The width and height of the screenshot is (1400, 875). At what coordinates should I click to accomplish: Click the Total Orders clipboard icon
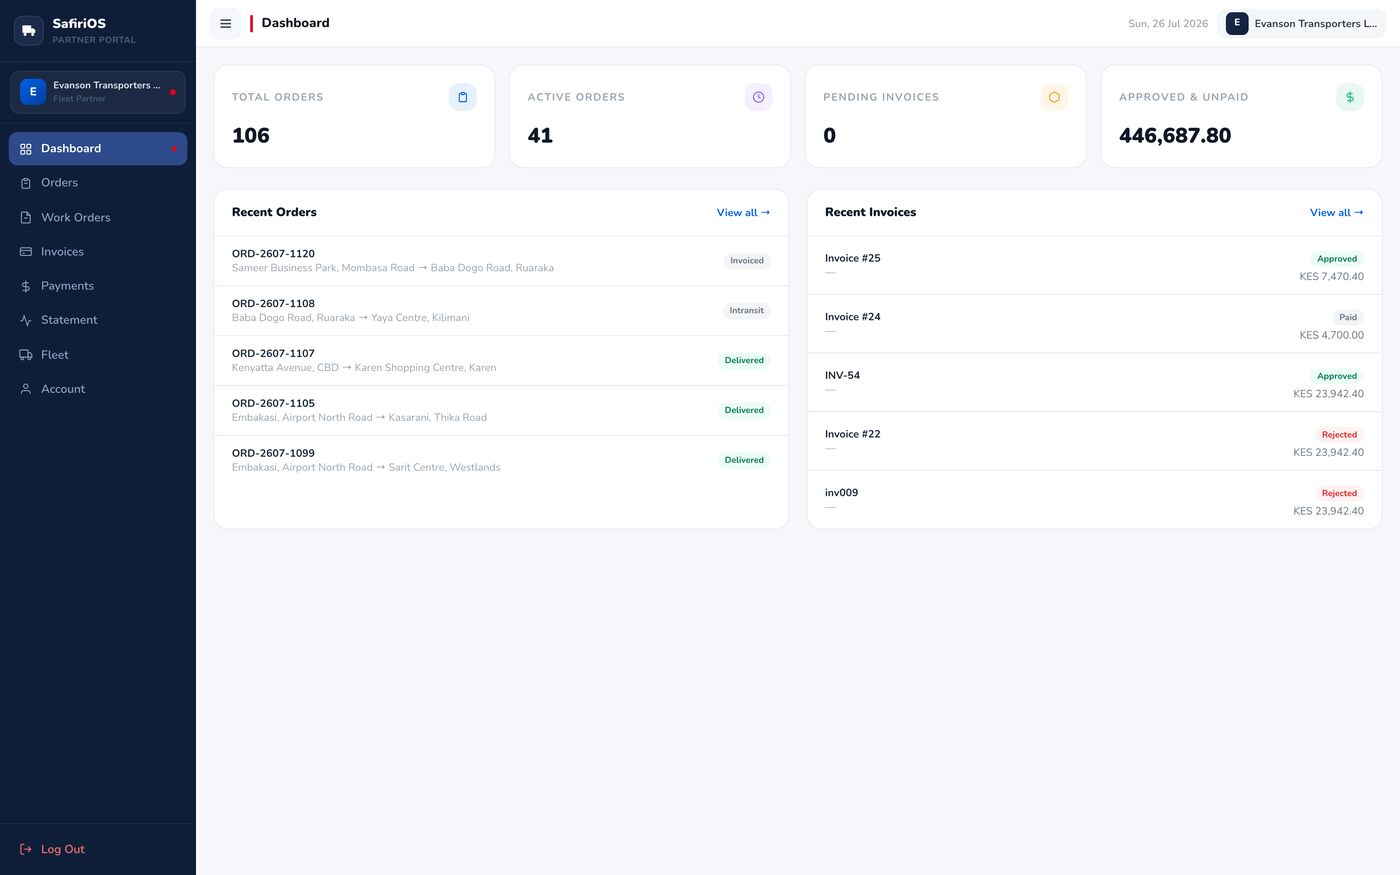pos(463,97)
